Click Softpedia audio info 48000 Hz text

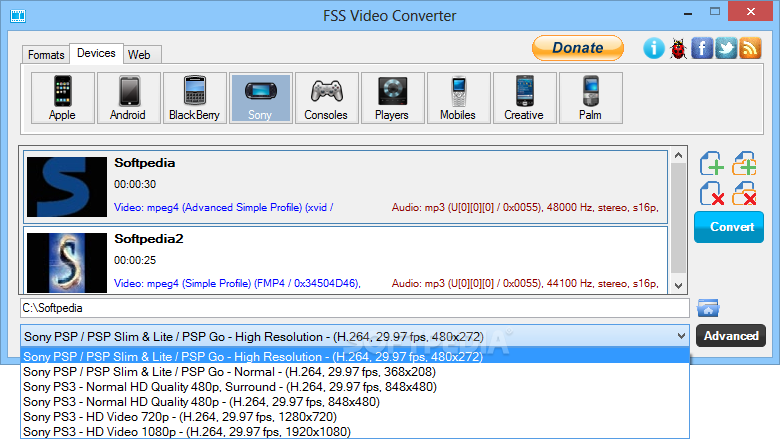pyautogui.click(x=525, y=207)
